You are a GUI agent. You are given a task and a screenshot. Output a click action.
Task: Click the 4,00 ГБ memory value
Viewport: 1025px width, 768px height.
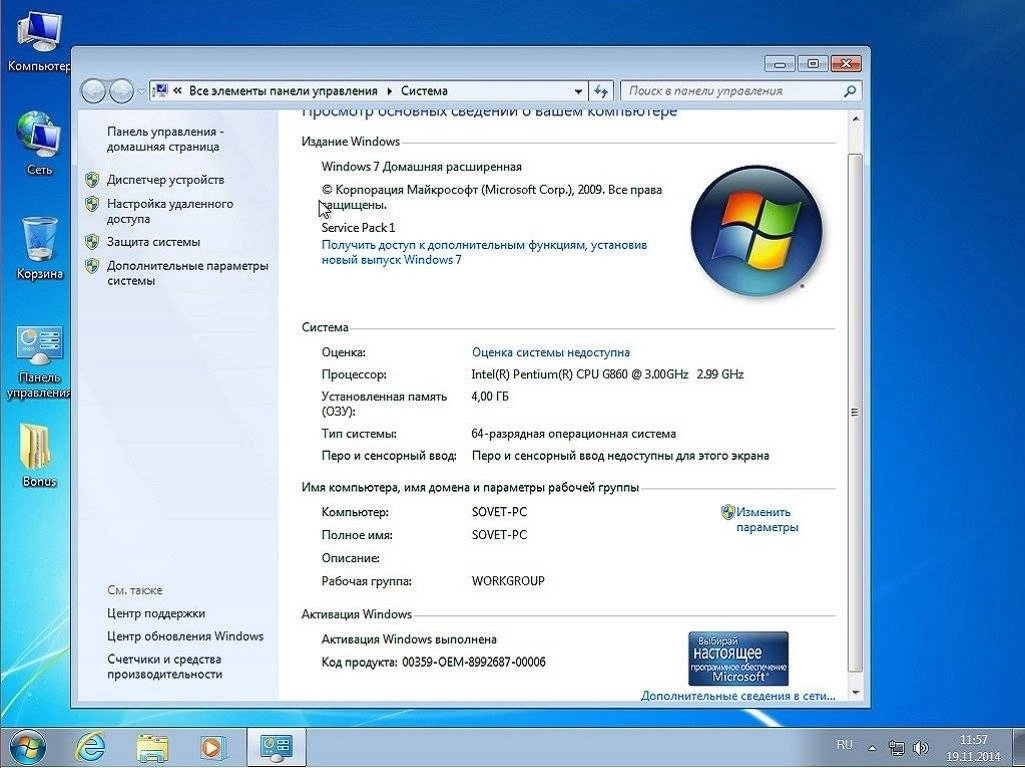490,396
